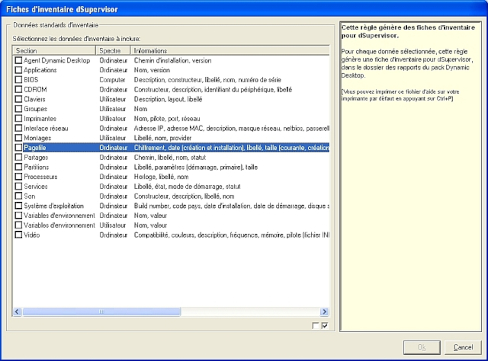Viewport: 488px width, 361px height.
Task: Select the 'Agent Dynamic Desktop' row label
Action: pyautogui.click(x=57, y=60)
